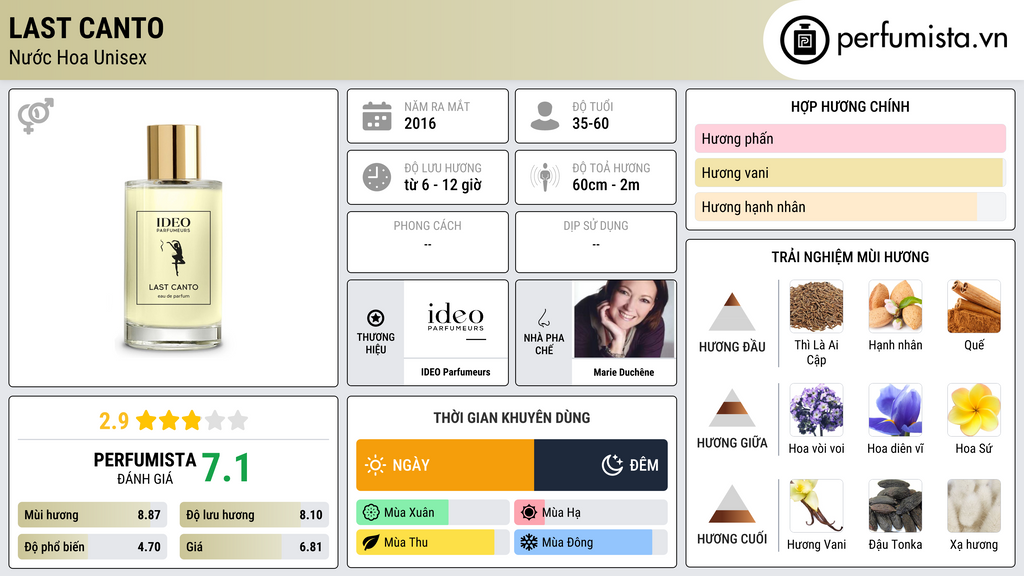The width and height of the screenshot is (1024, 576).
Task: Click the Phong Cách style card
Action: (428, 242)
